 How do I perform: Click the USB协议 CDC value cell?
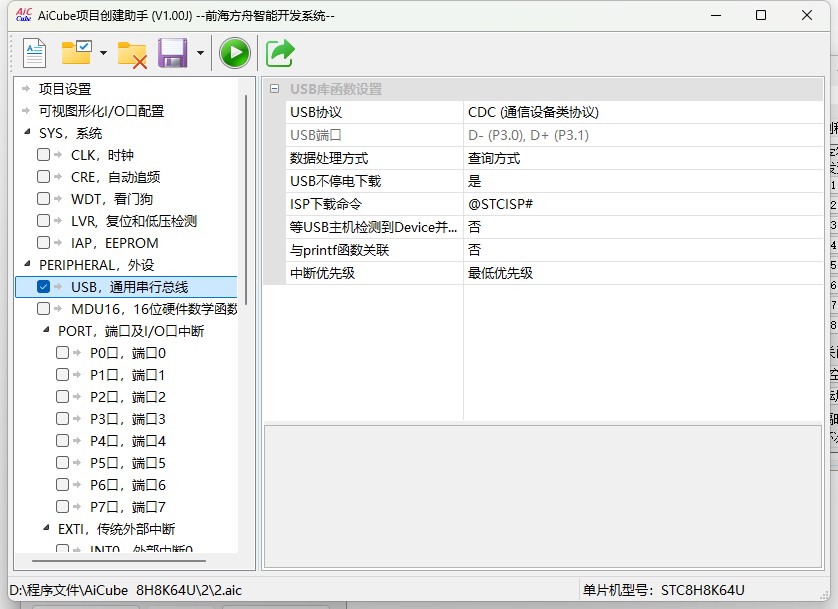643,112
